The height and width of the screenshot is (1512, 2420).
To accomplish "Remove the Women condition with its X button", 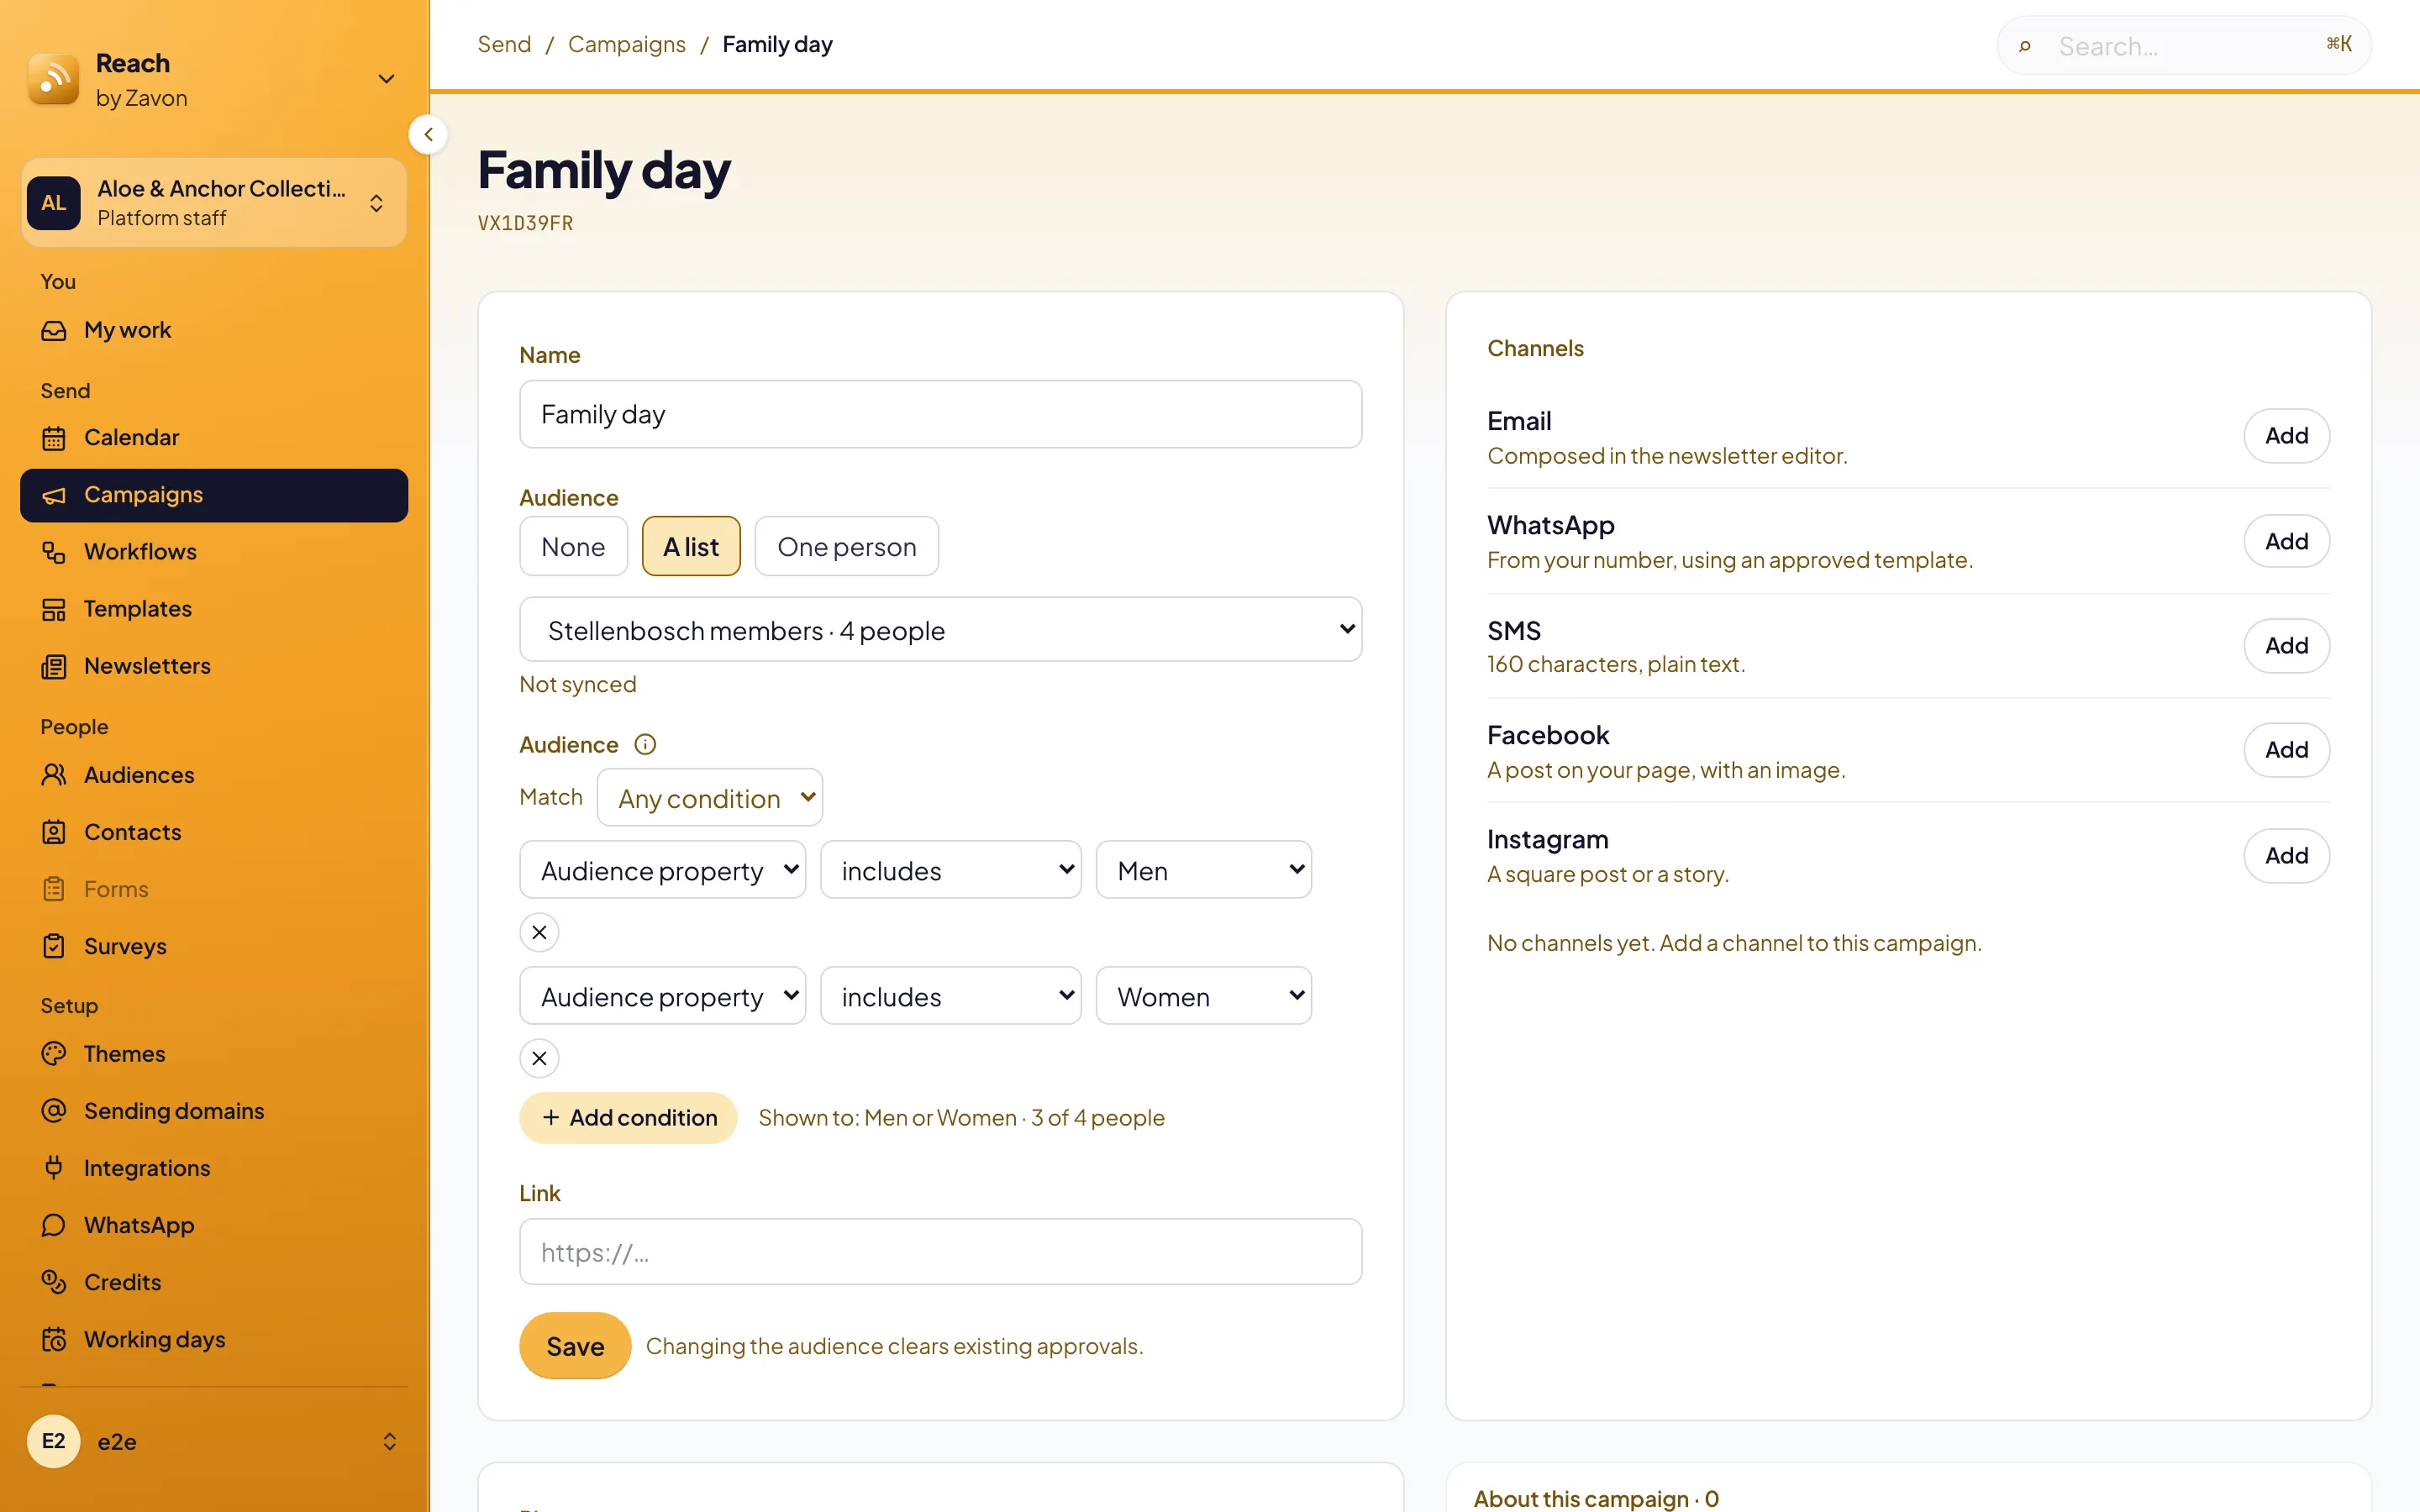I will 539,1058.
